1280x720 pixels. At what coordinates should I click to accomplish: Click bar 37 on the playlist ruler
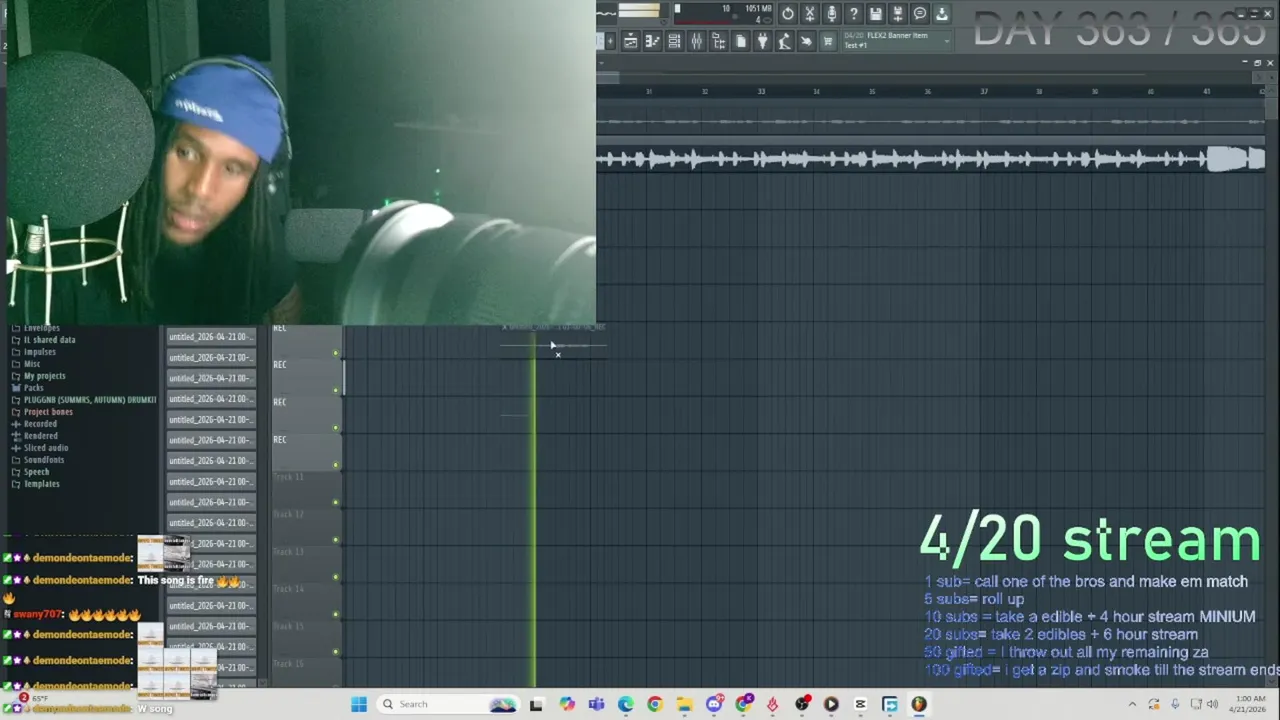(984, 92)
